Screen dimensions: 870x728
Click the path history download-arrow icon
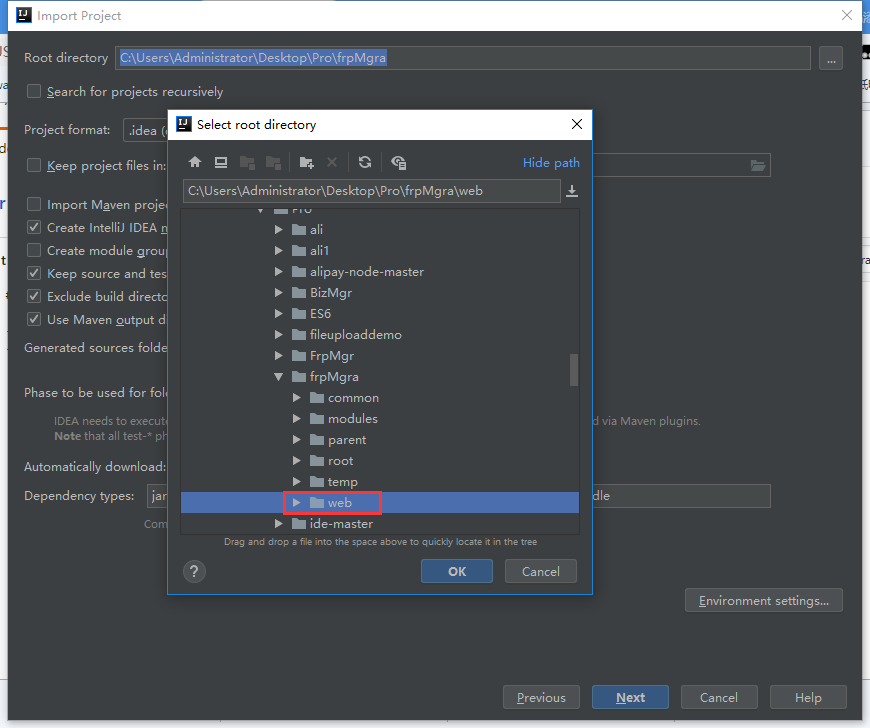click(x=572, y=191)
